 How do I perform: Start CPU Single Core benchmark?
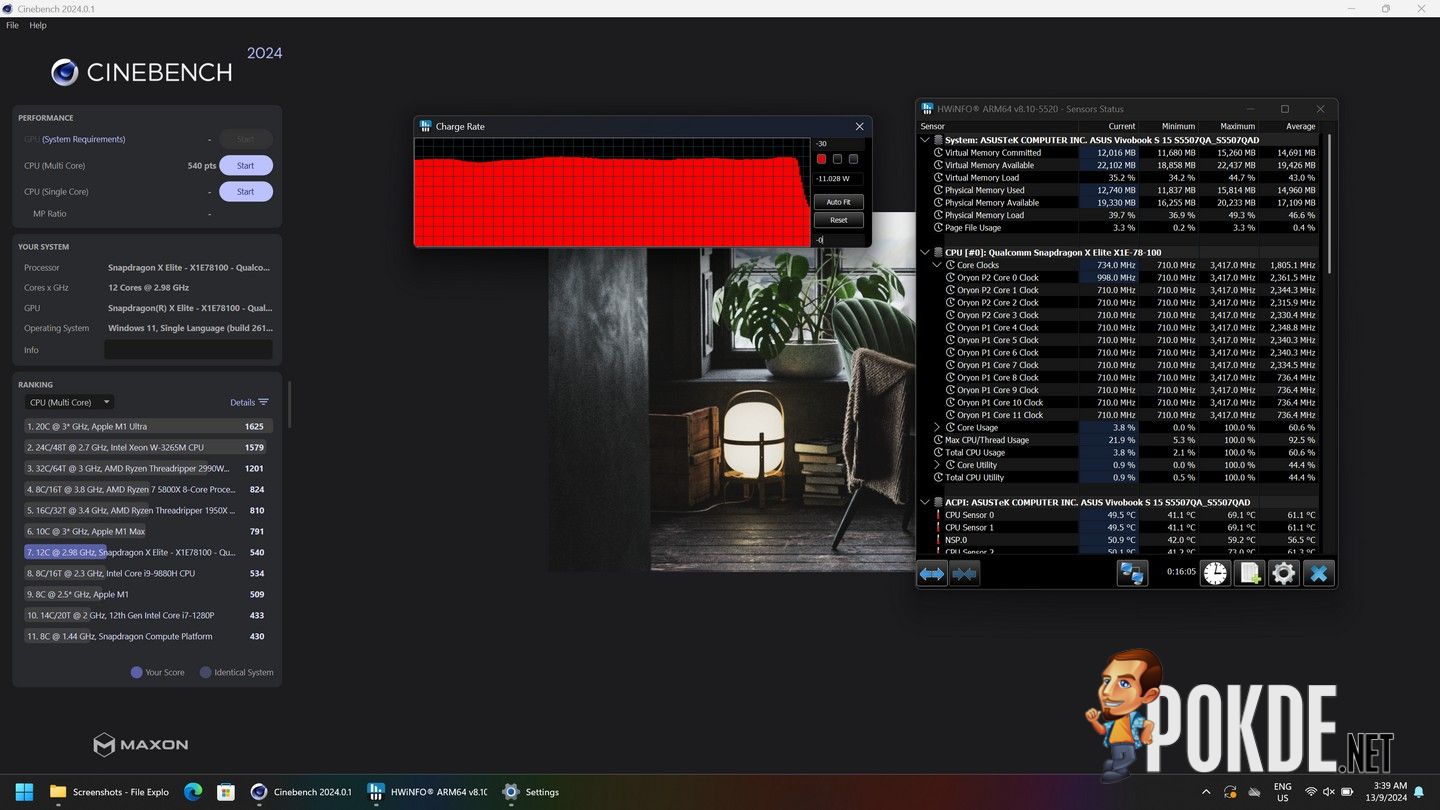tap(246, 191)
